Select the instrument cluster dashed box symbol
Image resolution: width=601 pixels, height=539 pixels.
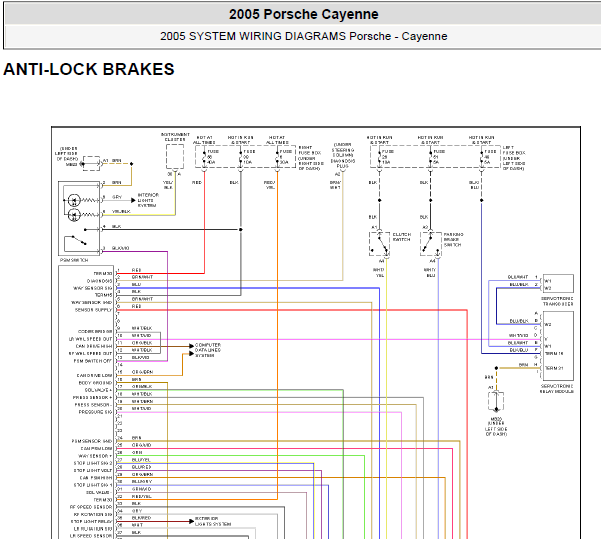tap(175, 157)
